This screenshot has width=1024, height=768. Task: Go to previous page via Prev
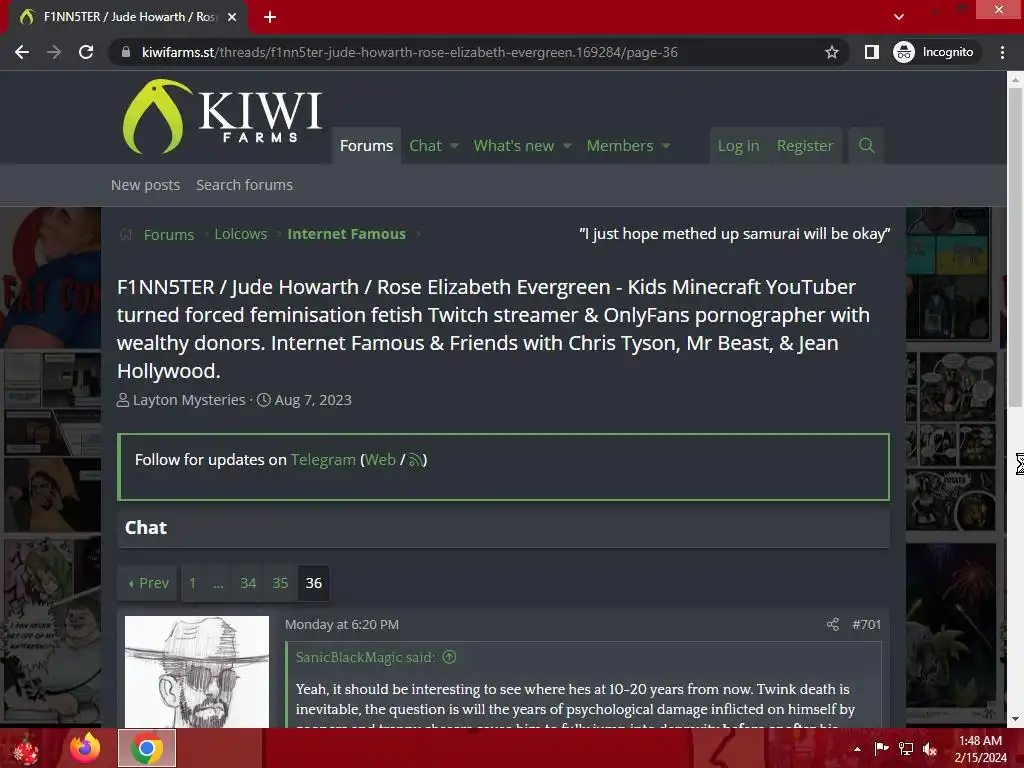tap(149, 583)
